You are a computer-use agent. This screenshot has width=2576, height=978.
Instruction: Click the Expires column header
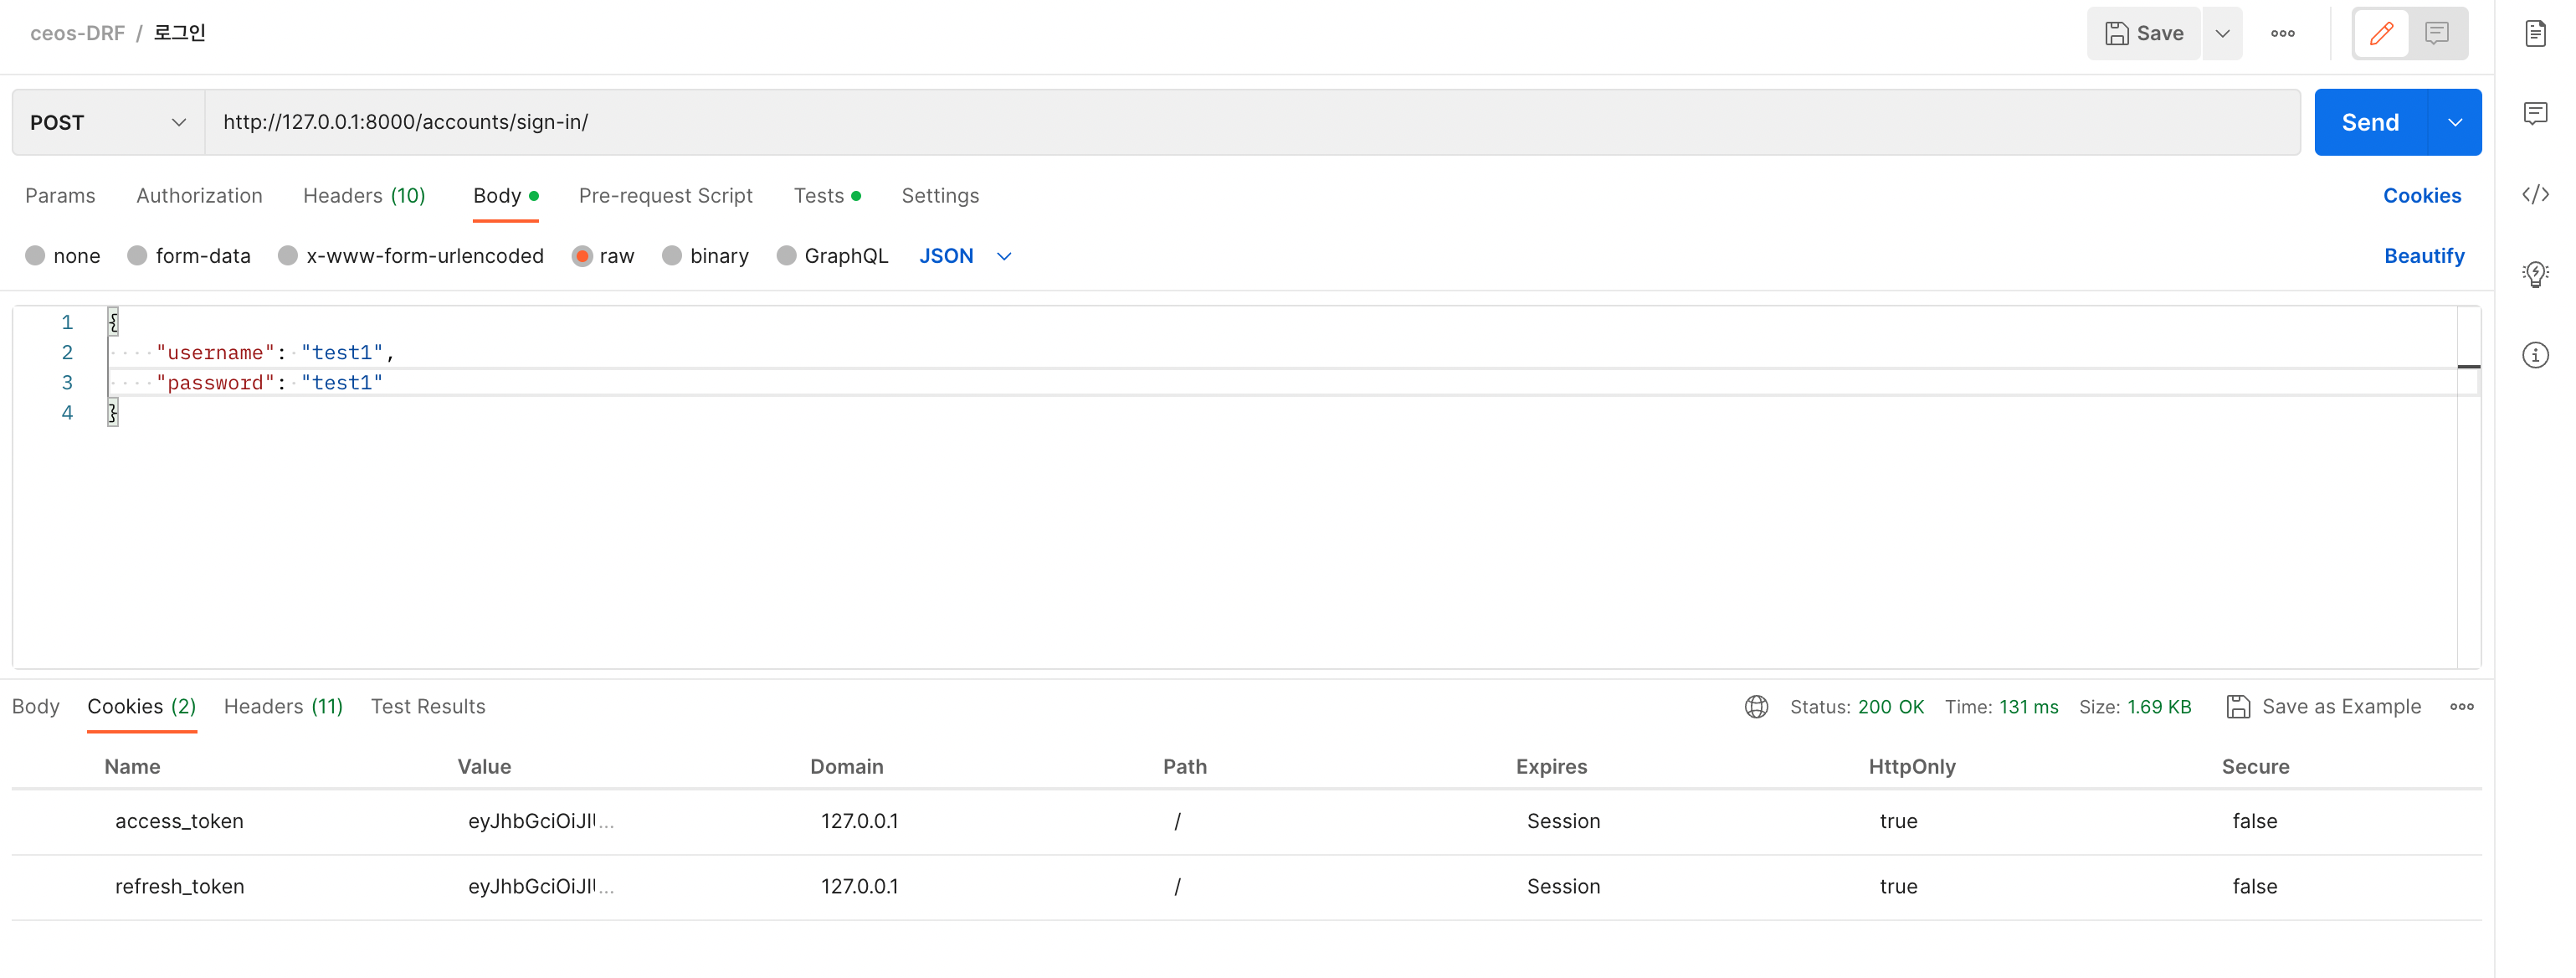[x=1551, y=767]
